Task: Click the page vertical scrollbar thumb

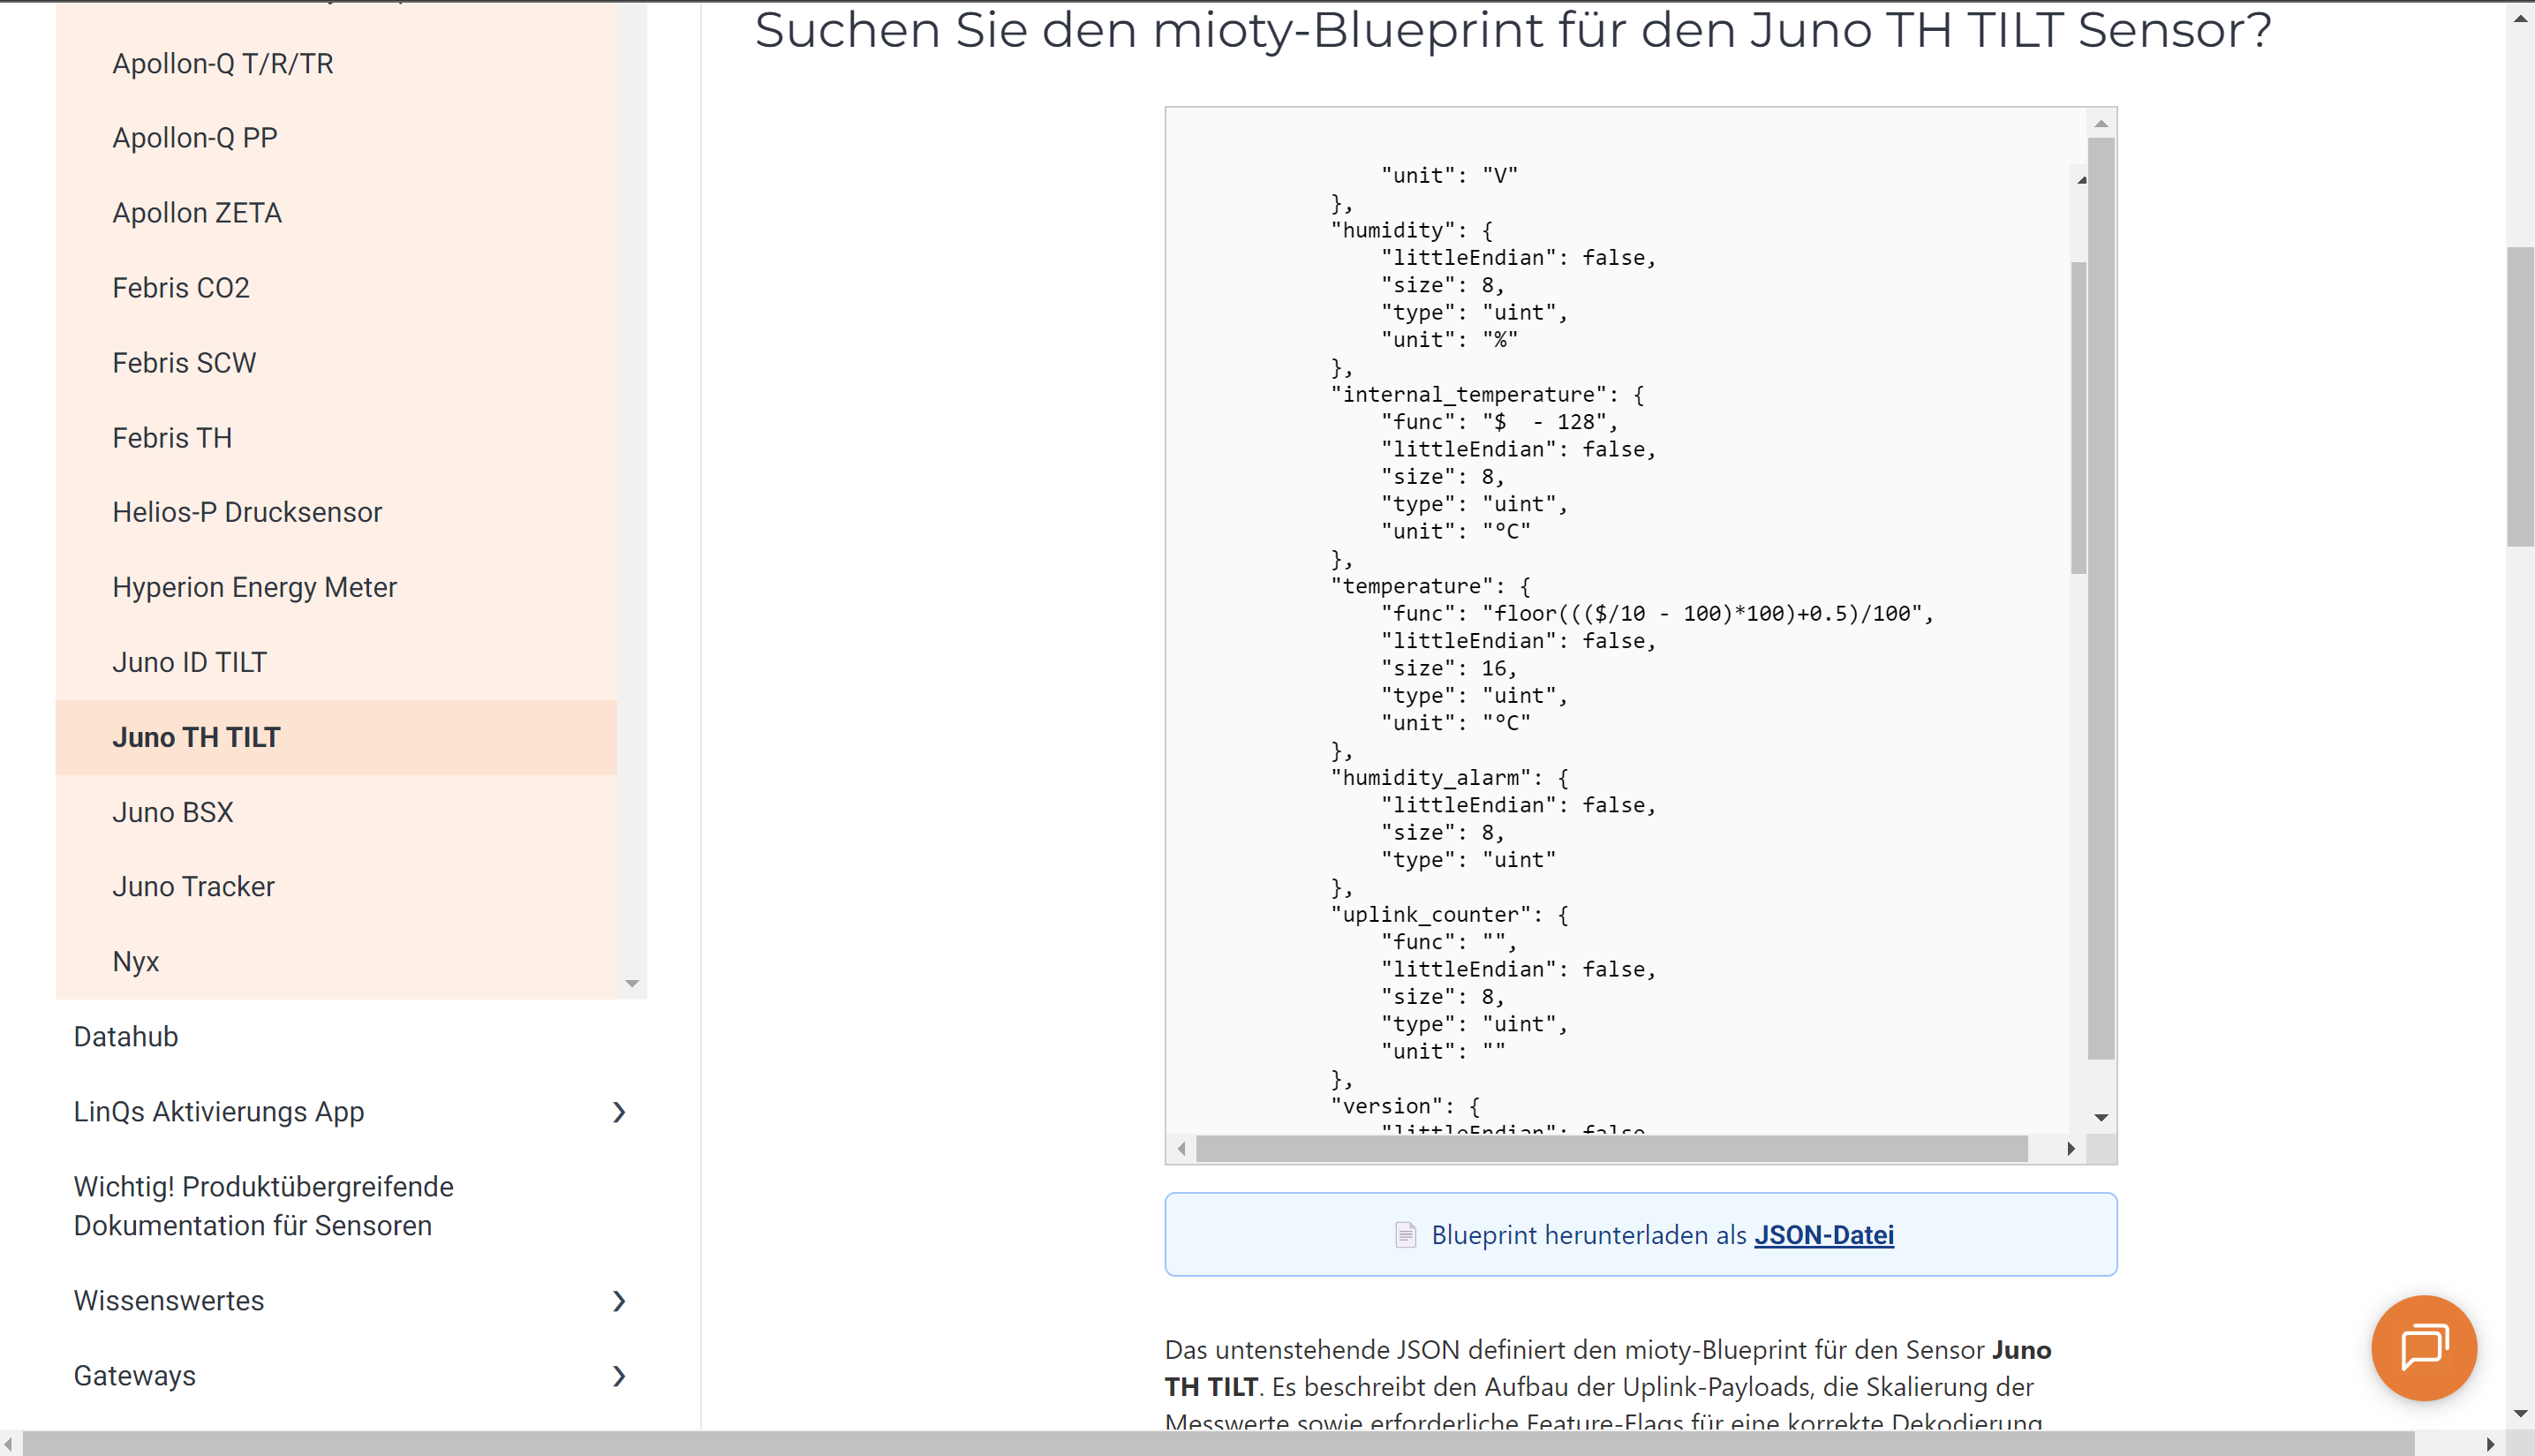Action: coord(2521,396)
